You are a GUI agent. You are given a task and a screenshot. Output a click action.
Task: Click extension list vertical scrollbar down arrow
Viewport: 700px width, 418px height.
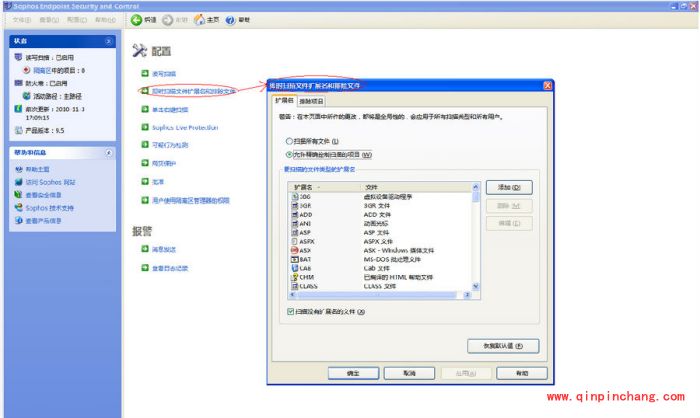tap(475, 286)
